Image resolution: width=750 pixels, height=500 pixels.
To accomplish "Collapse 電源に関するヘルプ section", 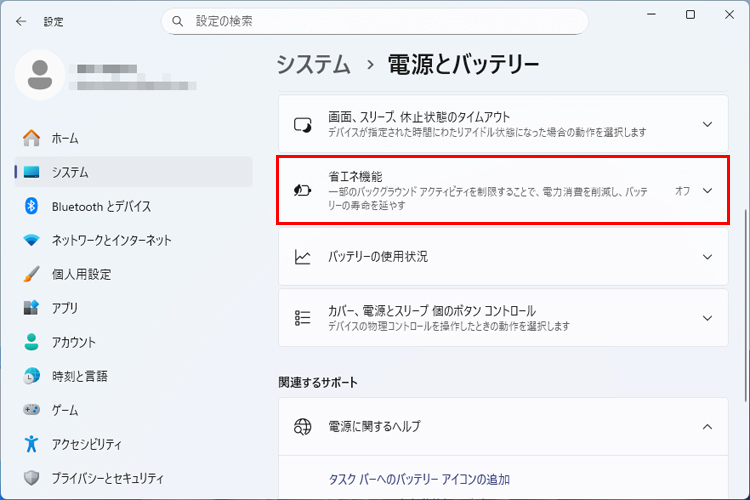I will click(x=707, y=426).
